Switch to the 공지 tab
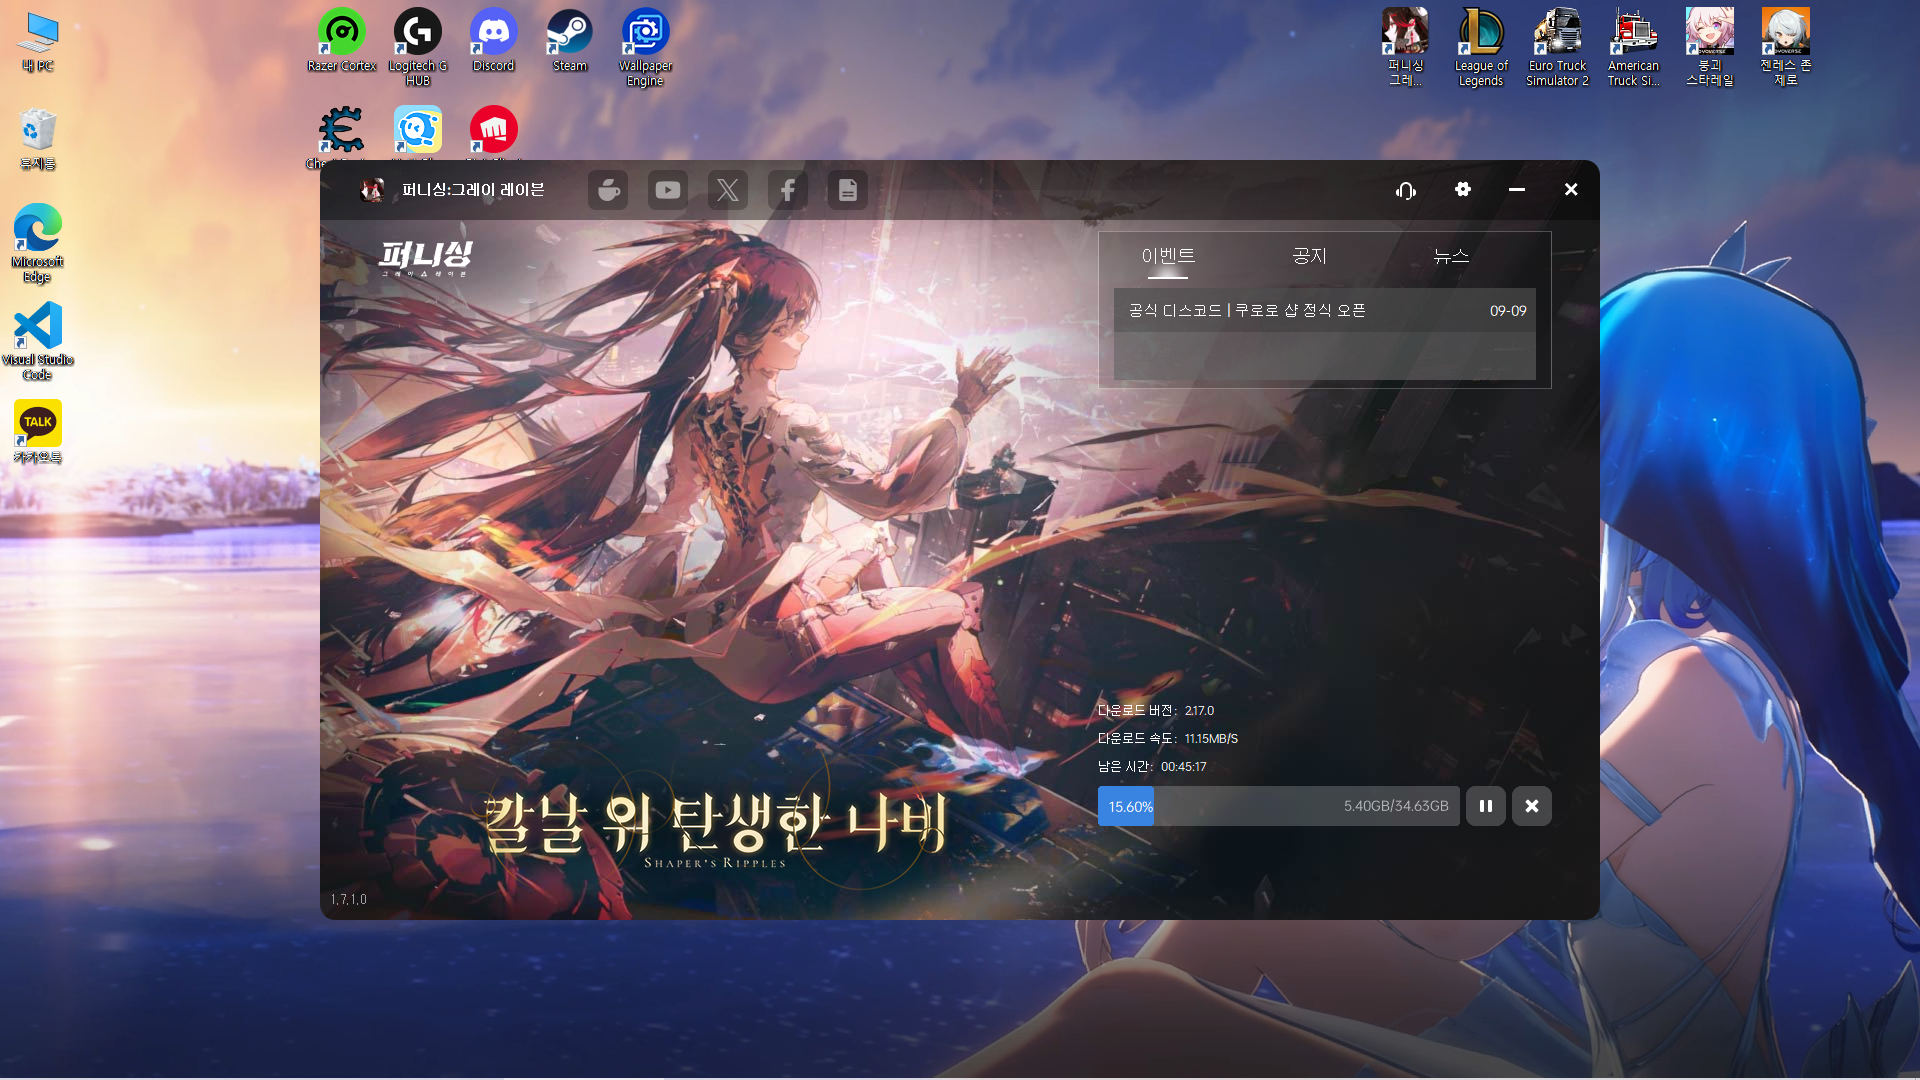This screenshot has height=1080, width=1920. (1309, 256)
